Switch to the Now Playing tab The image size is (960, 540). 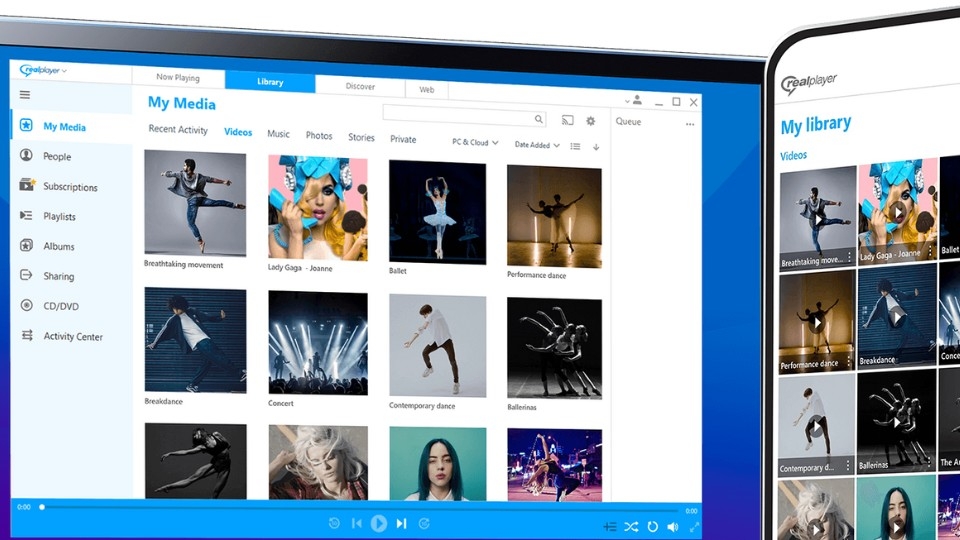pos(178,77)
